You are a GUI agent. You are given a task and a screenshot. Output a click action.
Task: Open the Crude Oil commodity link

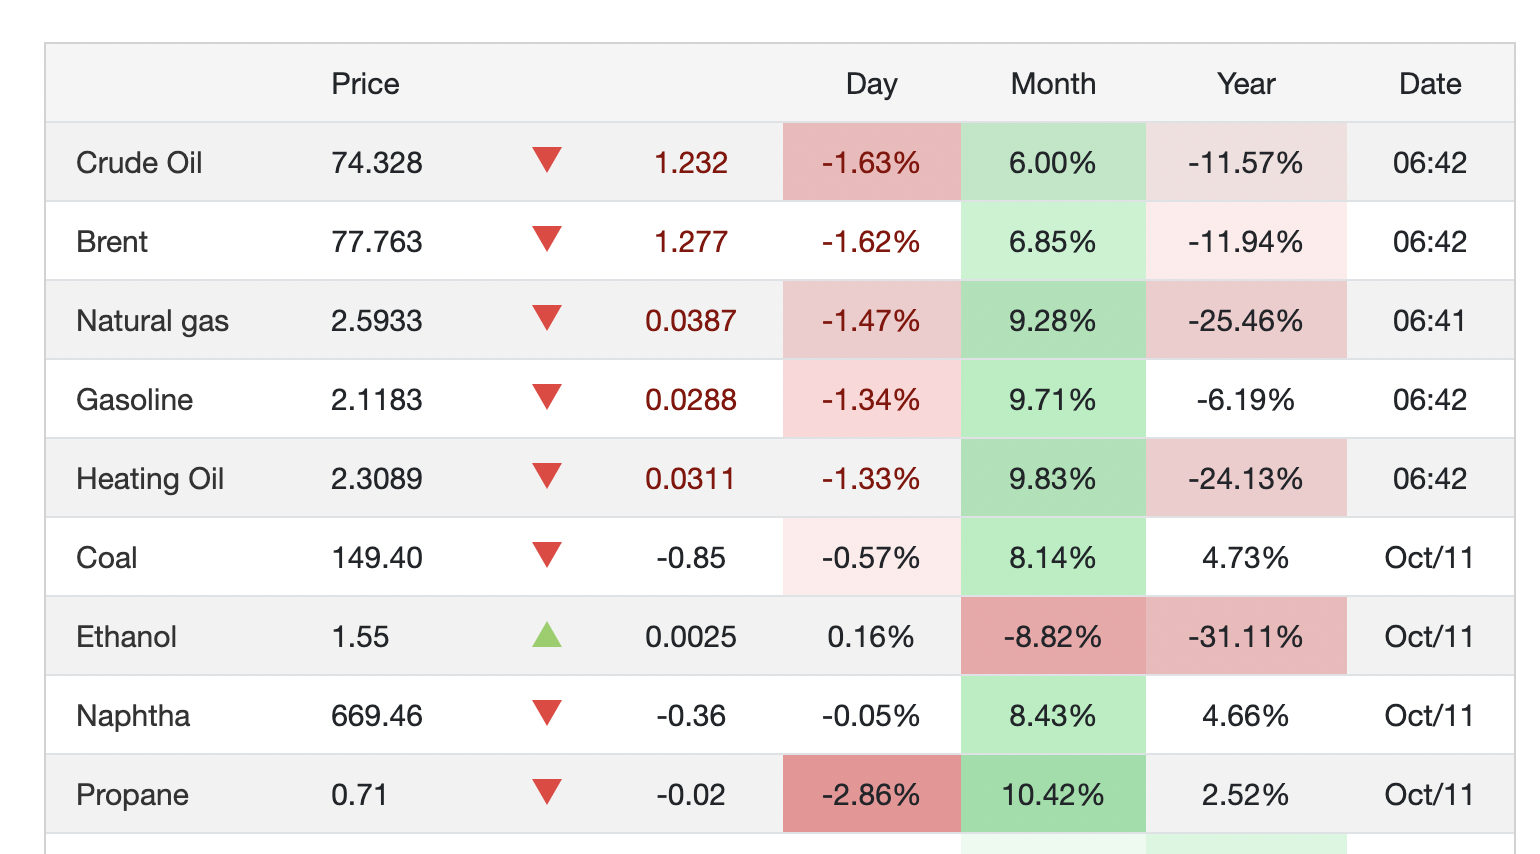pos(139,162)
